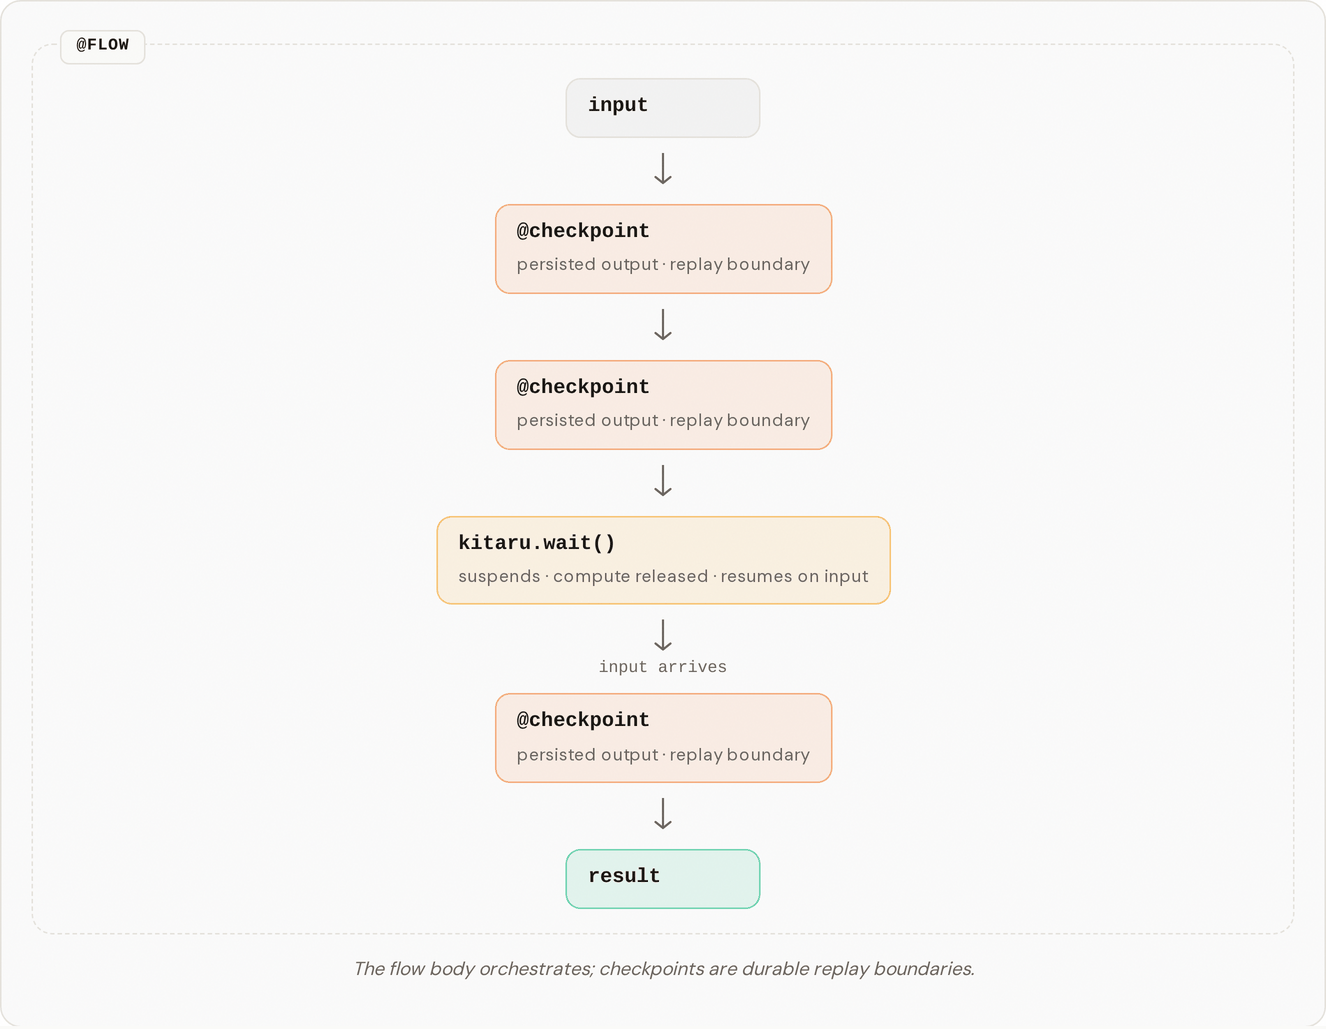Click the arrow below kitaru.wait() node
The image size is (1326, 1029).
(663, 635)
